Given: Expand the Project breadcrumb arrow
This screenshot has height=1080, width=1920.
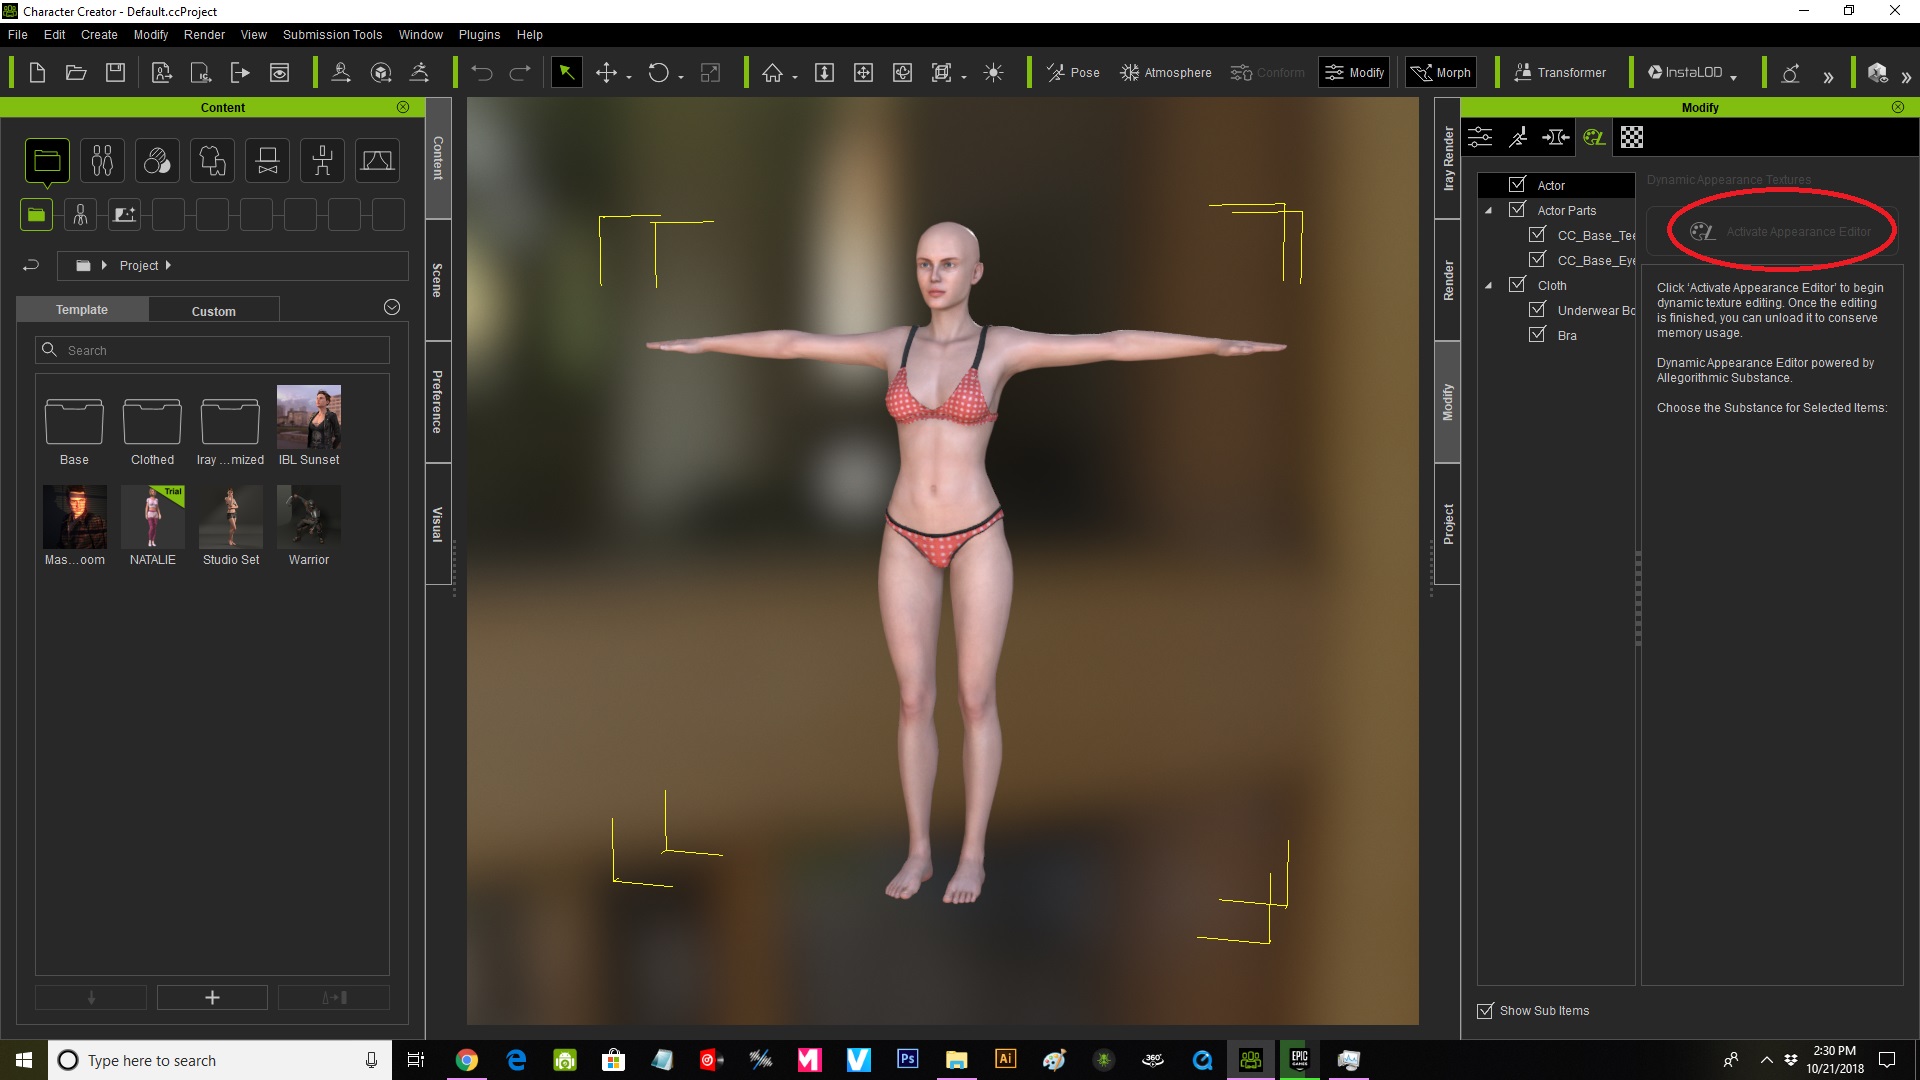Looking at the screenshot, I should [168, 266].
